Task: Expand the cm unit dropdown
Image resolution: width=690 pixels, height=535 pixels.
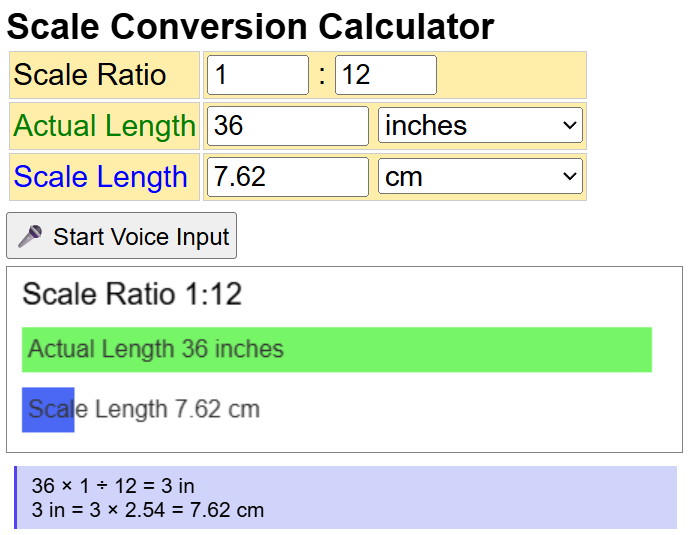Action: coord(480,177)
